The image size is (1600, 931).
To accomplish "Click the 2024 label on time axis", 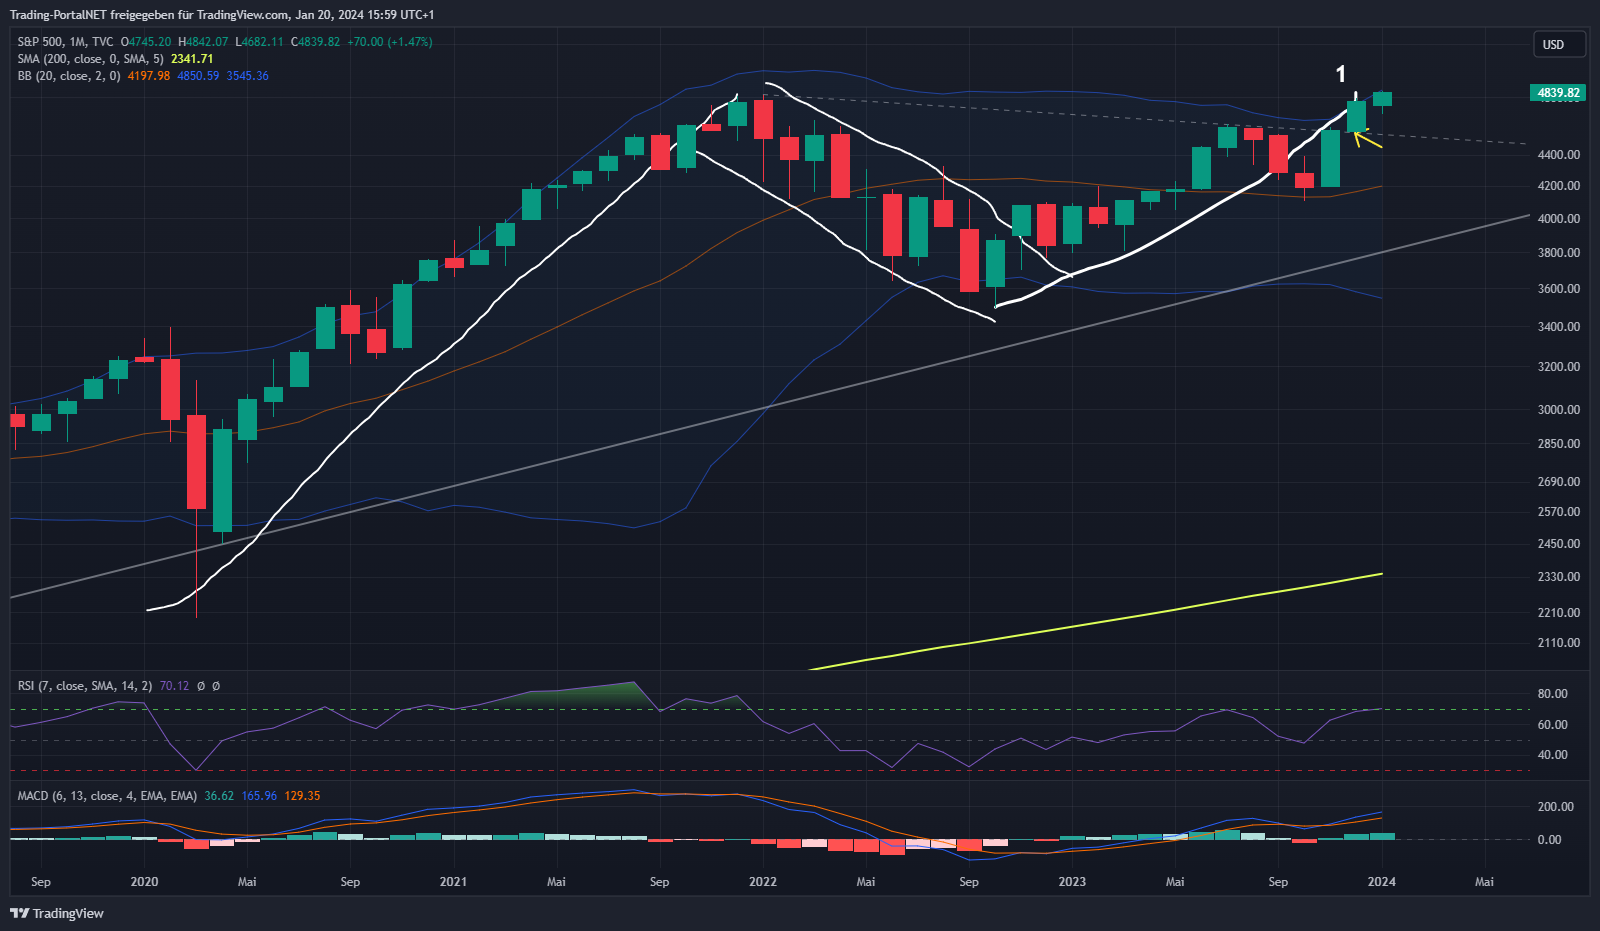I will (1381, 882).
